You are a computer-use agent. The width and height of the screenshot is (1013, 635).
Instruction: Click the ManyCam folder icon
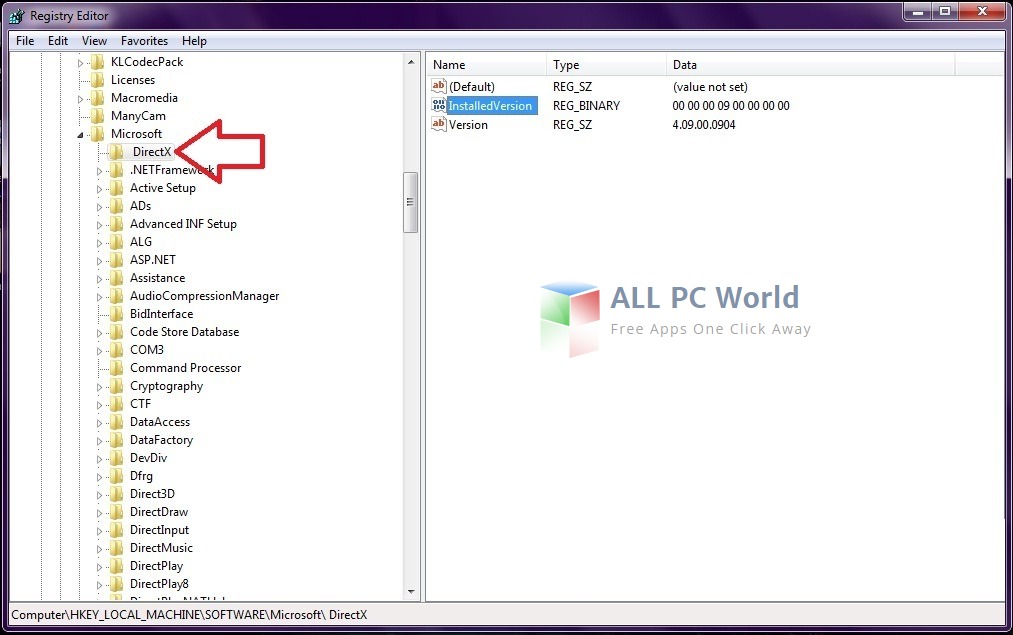(x=98, y=116)
